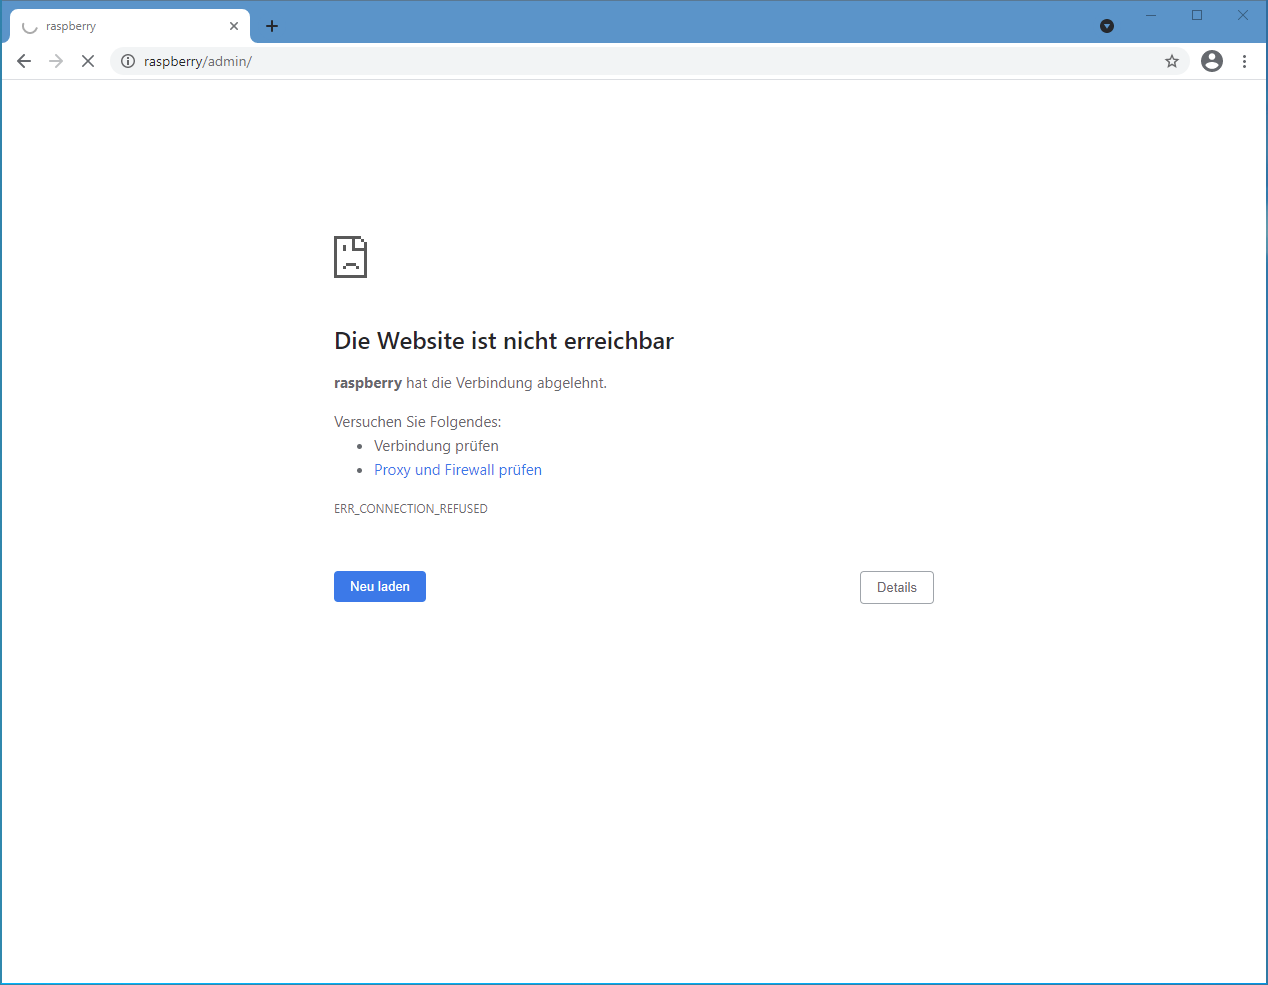
Task: Open the user profile menu
Action: (x=1212, y=61)
